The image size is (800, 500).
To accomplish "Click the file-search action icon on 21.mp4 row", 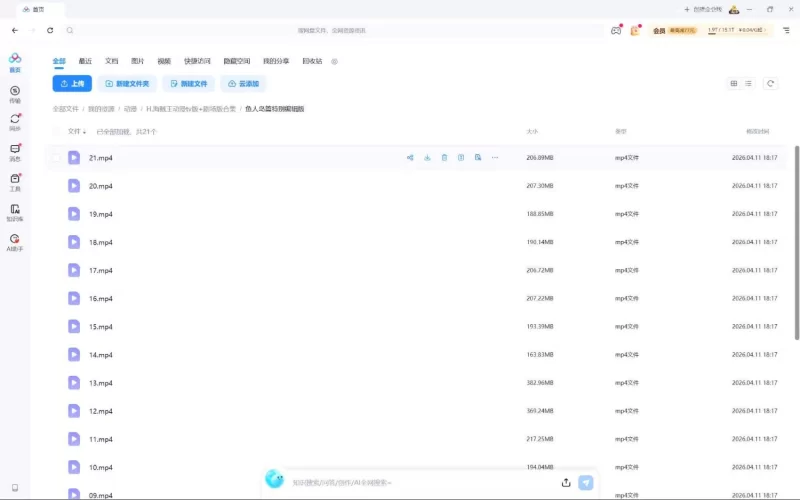I will click(x=478, y=158).
